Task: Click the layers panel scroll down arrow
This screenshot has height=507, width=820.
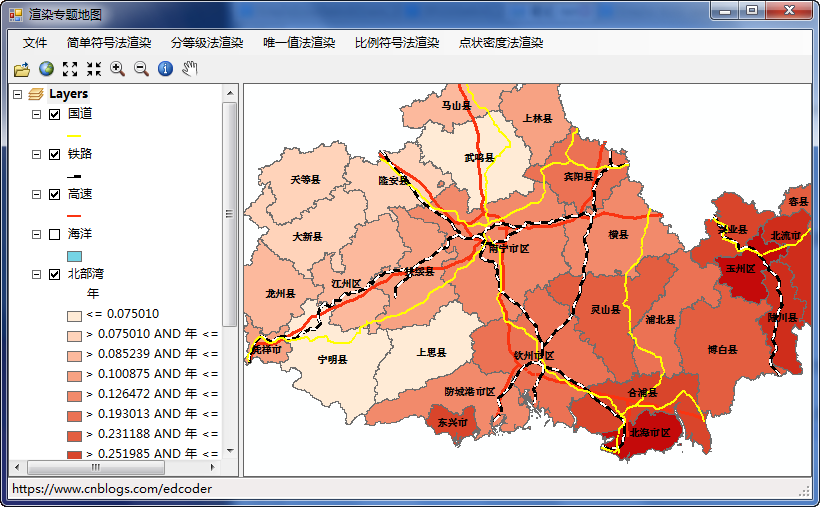Action: pyautogui.click(x=229, y=451)
